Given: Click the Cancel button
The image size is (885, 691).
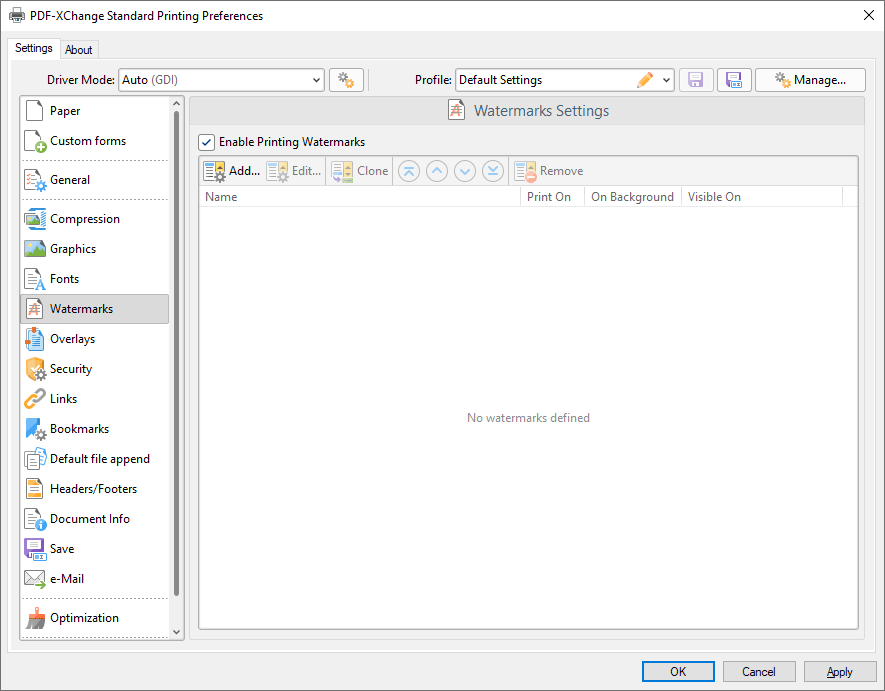Looking at the screenshot, I should (759, 672).
